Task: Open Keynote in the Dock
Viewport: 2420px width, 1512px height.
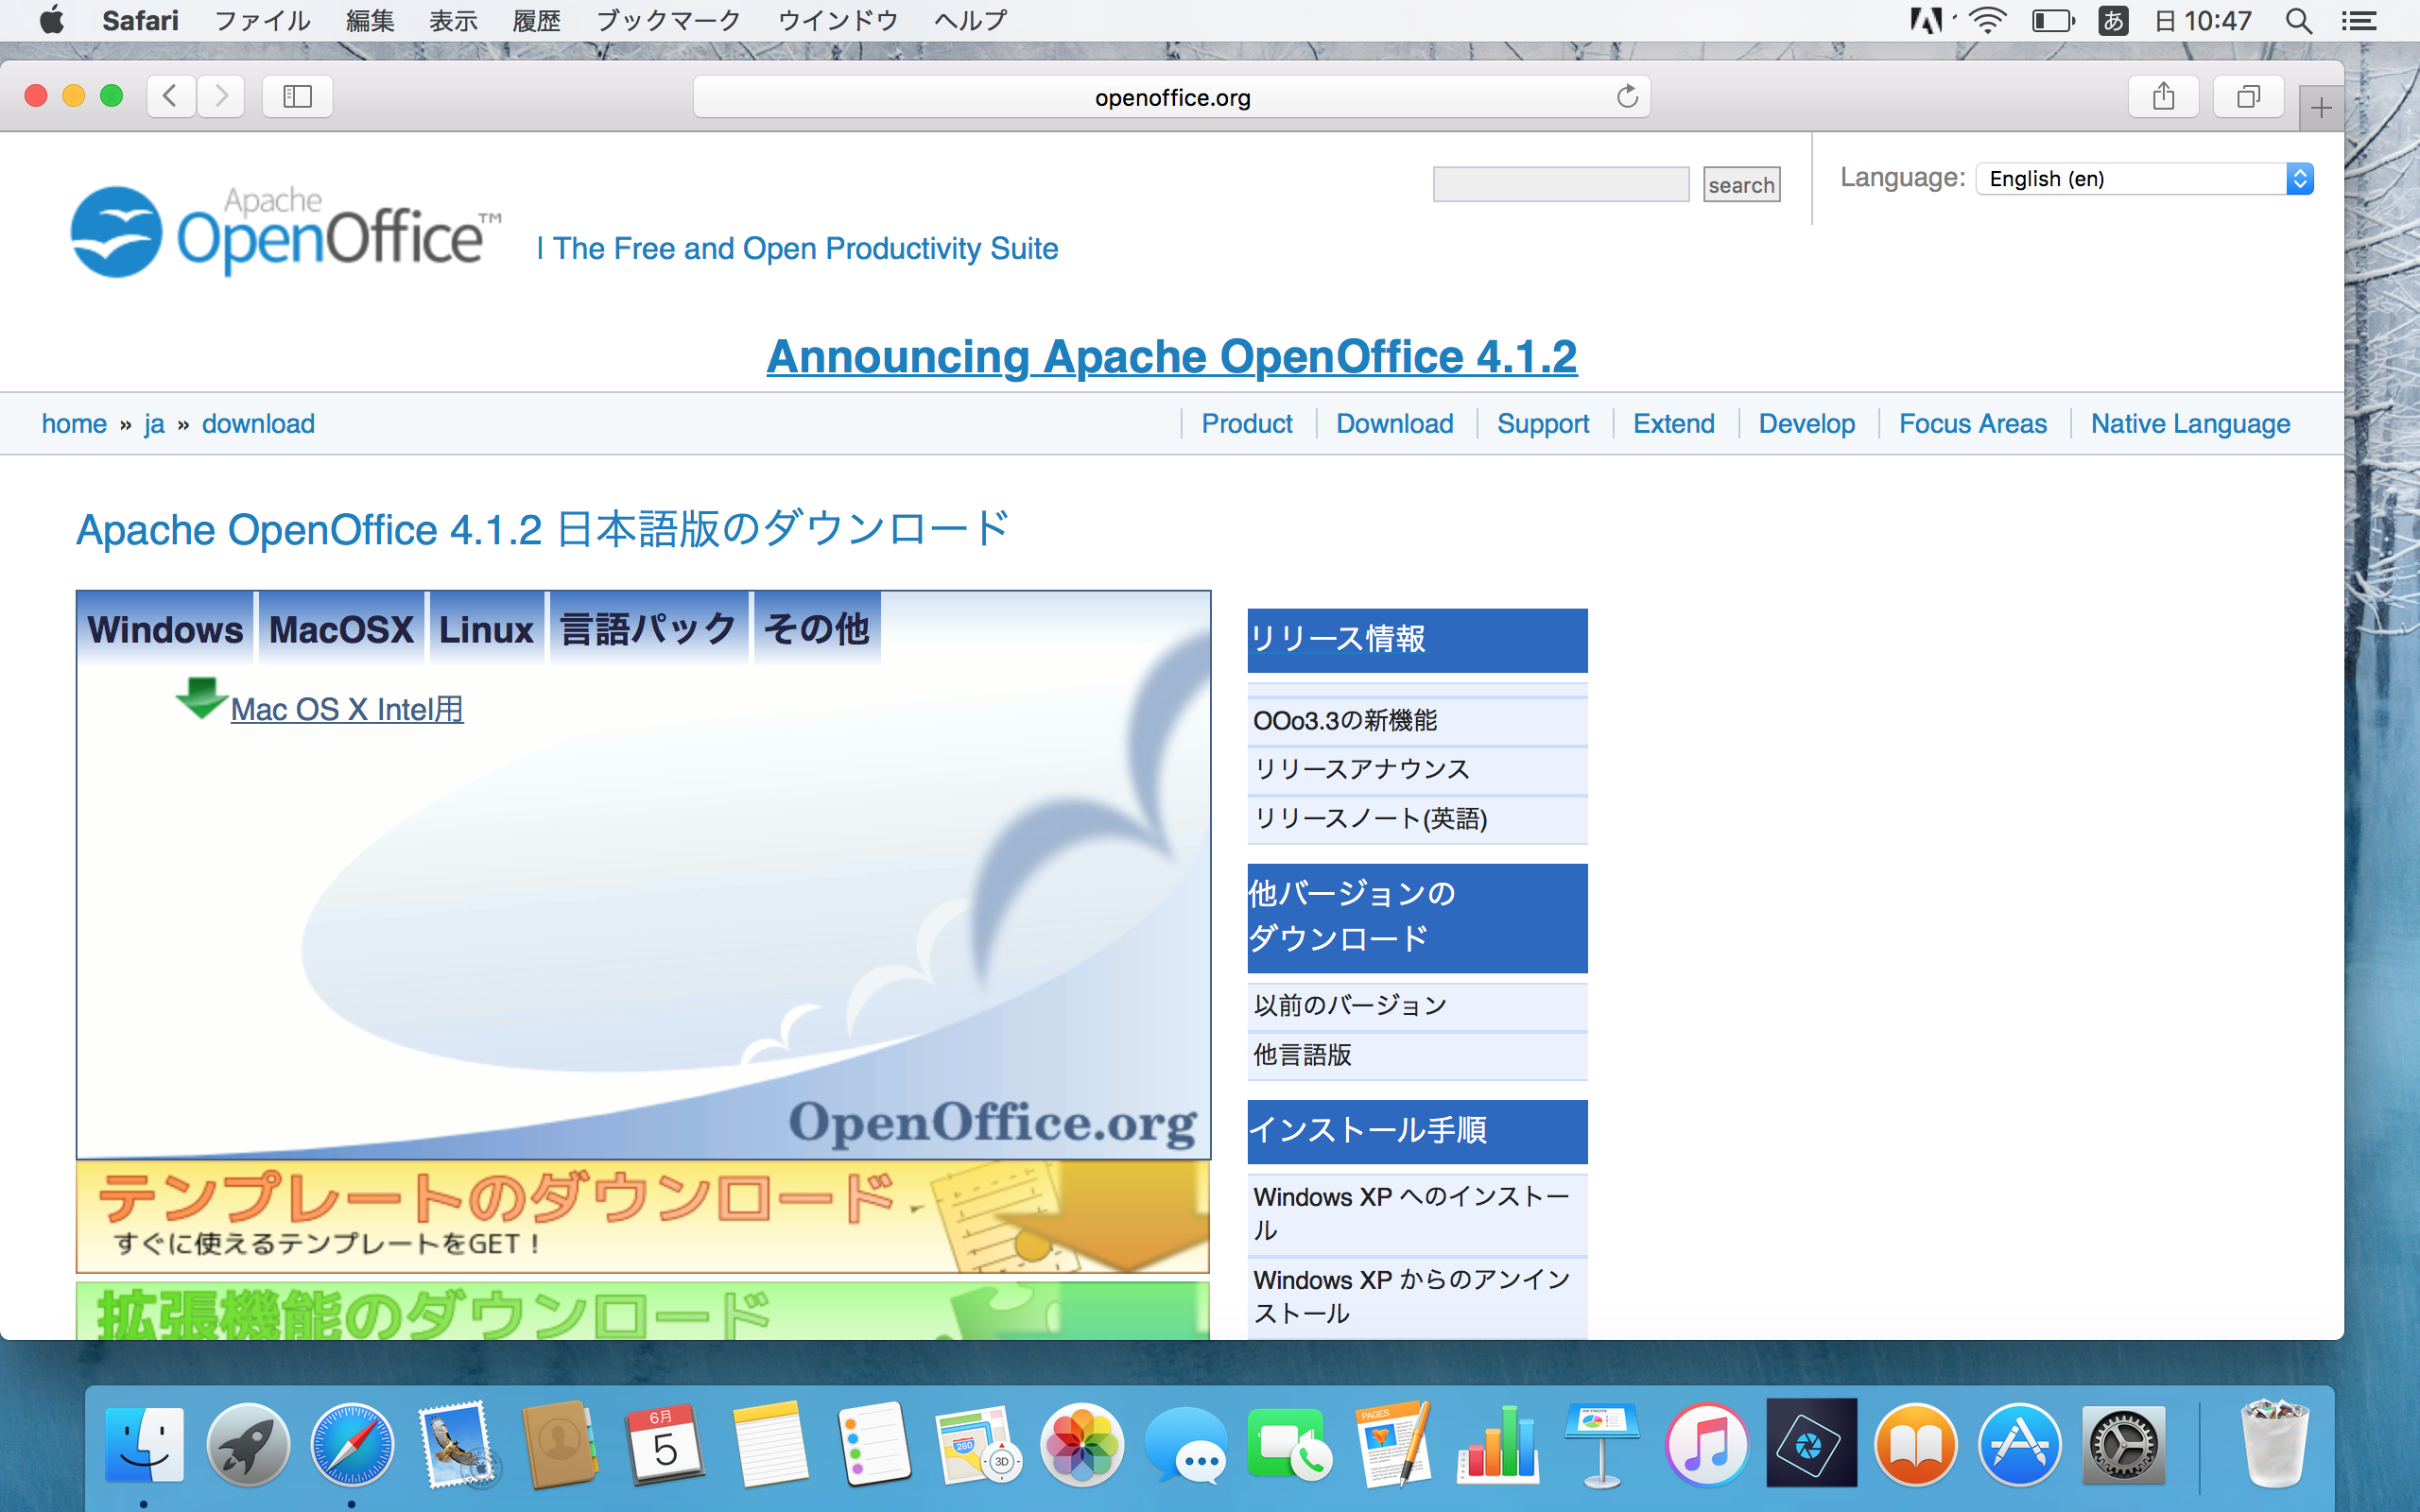Action: click(x=1602, y=1444)
